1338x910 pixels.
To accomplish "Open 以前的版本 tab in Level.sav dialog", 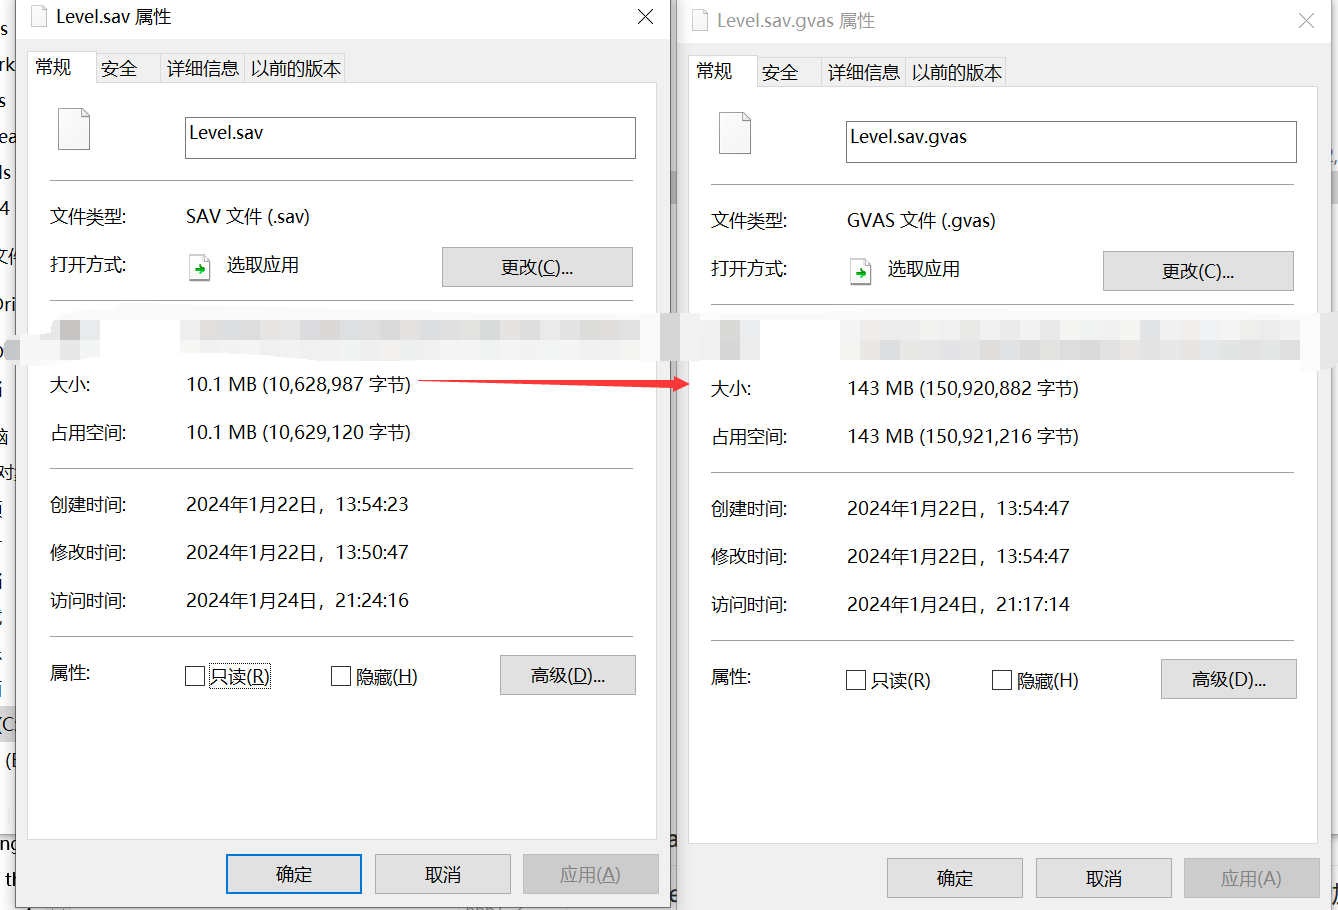I will click(296, 69).
